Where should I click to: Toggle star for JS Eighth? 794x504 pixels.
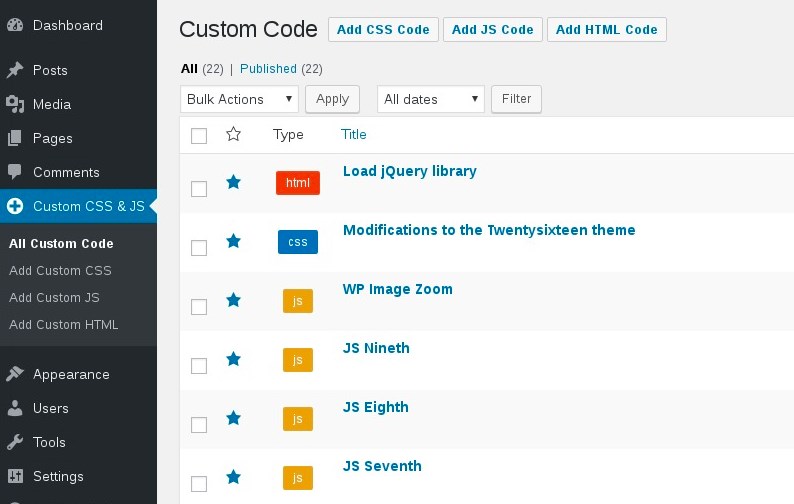click(x=233, y=417)
